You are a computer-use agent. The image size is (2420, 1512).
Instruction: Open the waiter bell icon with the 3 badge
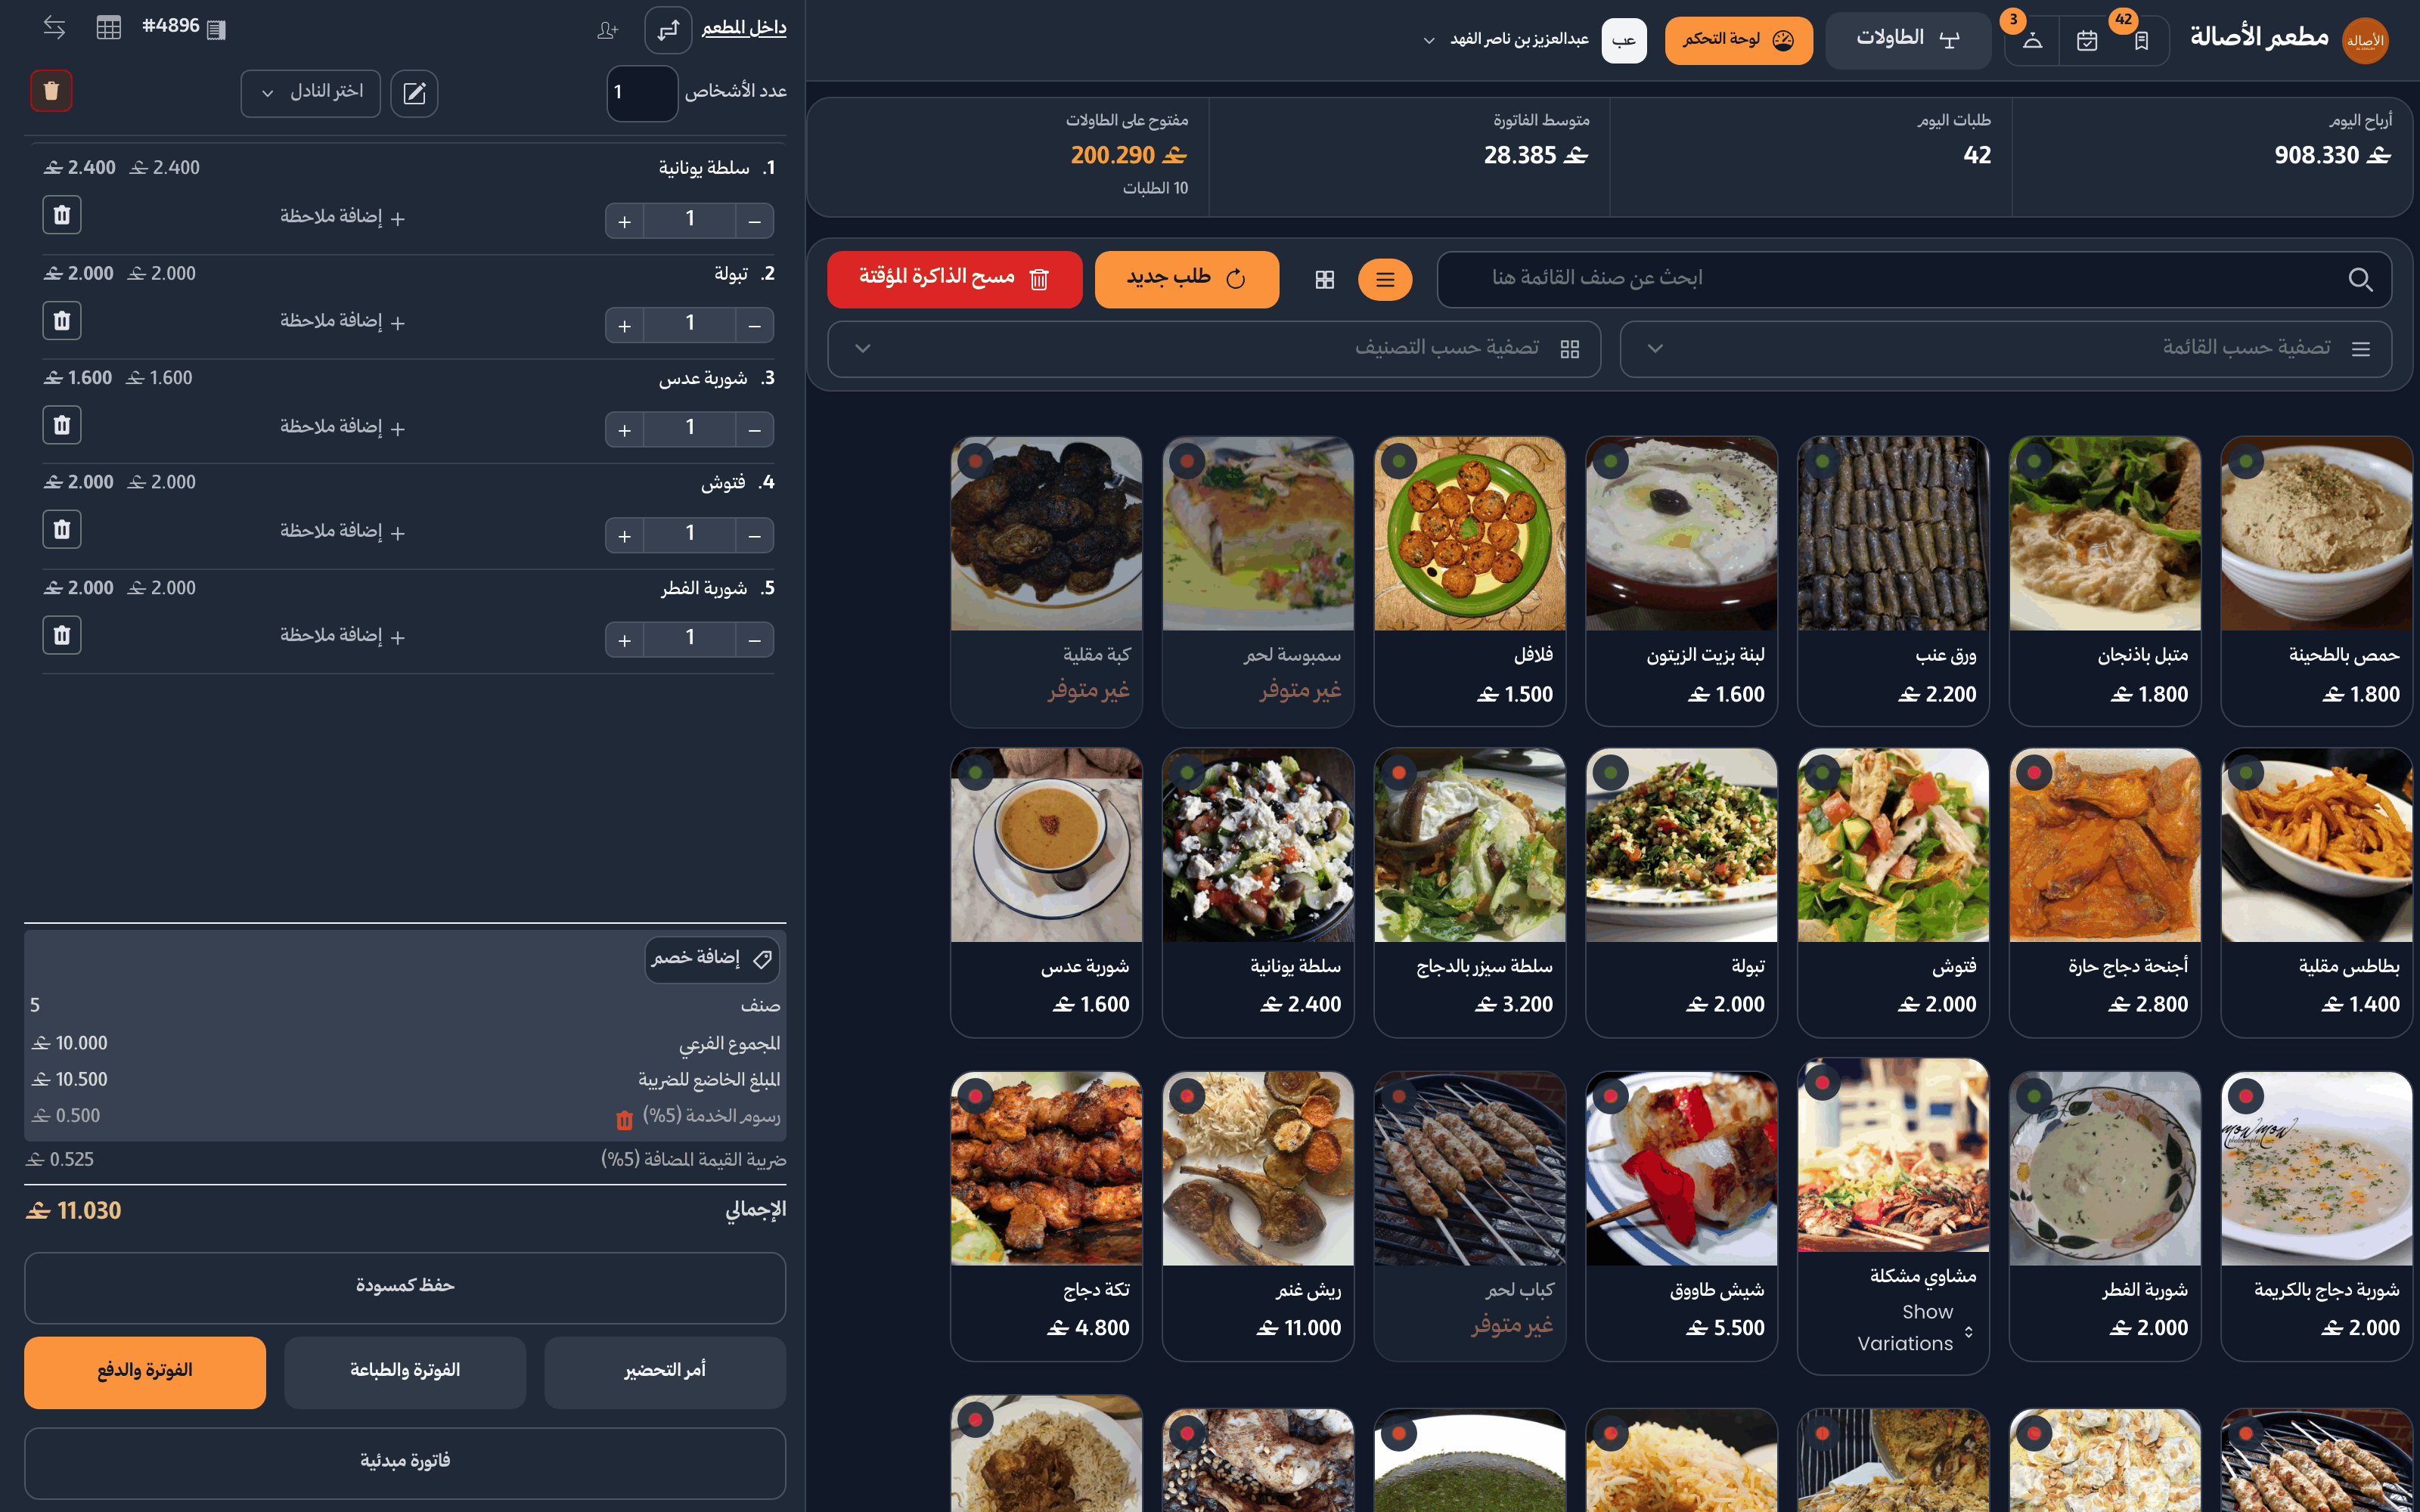2032,41
